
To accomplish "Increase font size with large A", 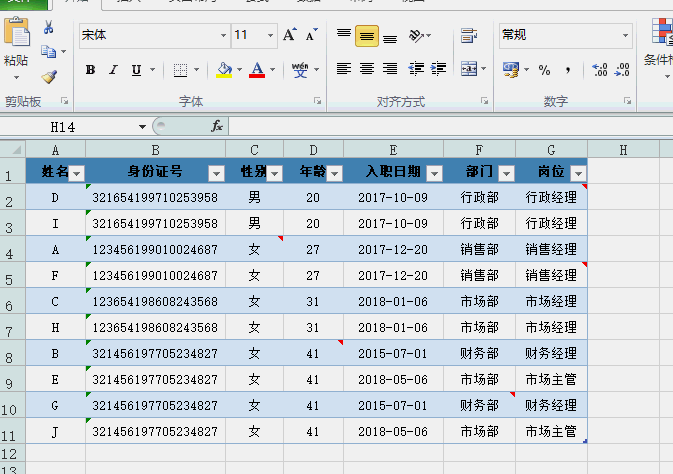I will coord(290,34).
